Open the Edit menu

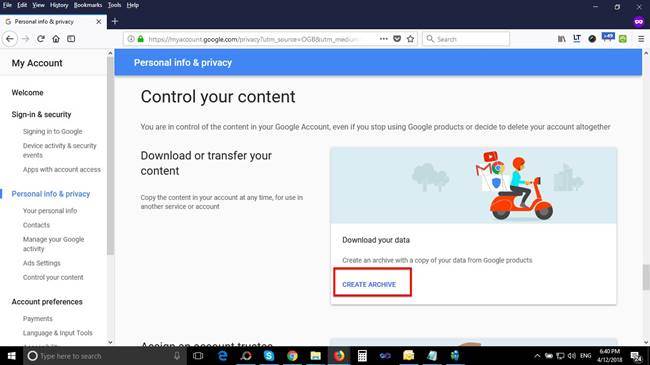pos(22,5)
